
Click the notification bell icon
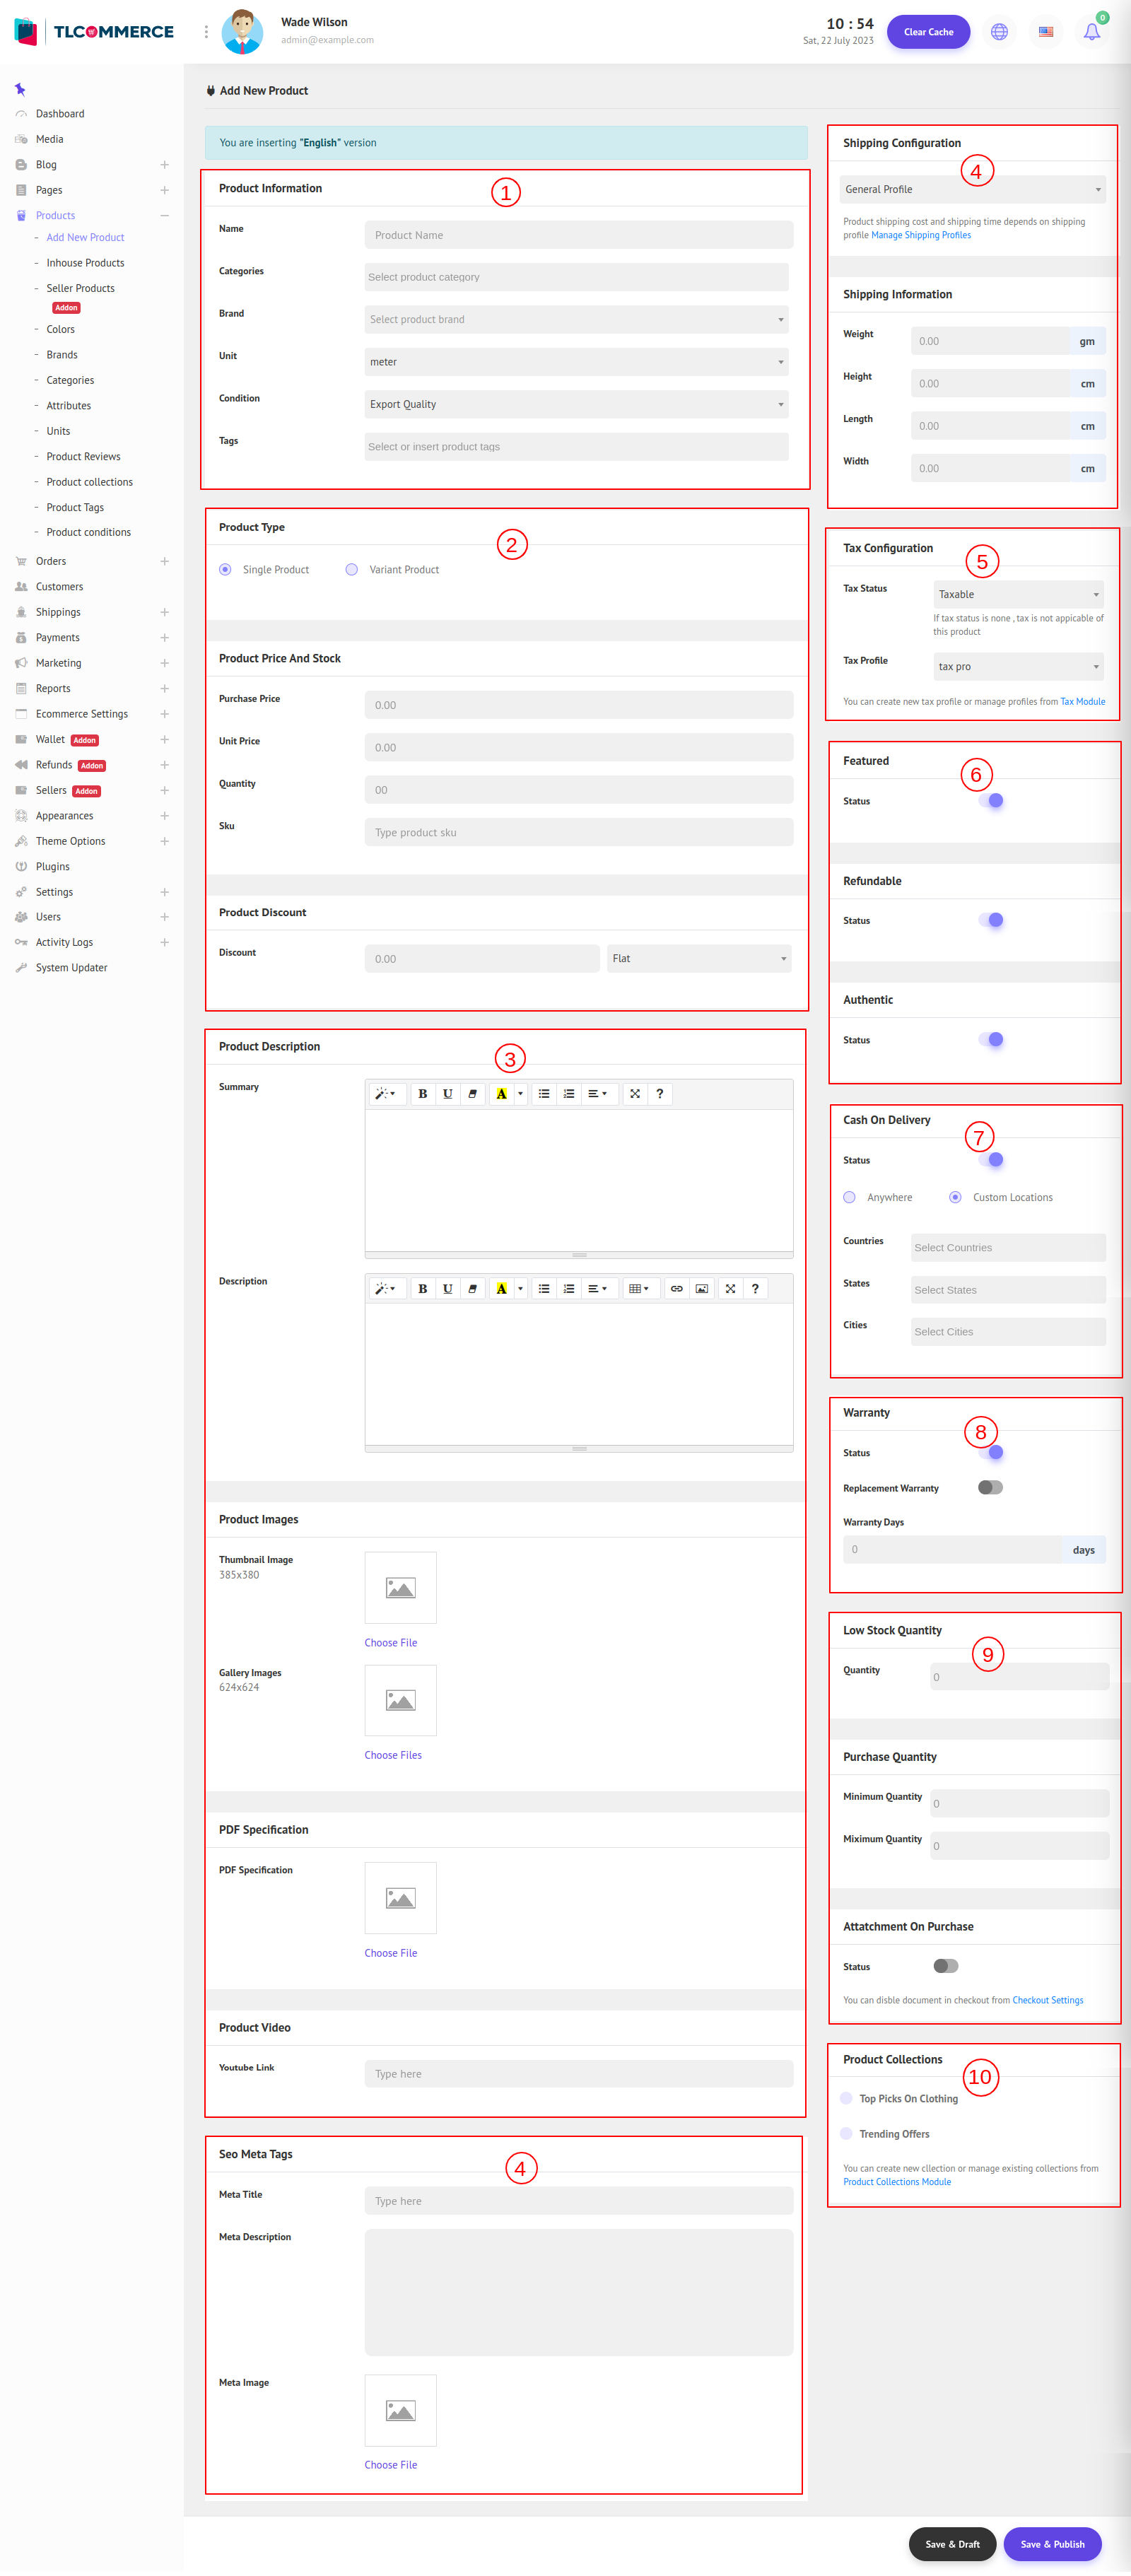[1091, 32]
